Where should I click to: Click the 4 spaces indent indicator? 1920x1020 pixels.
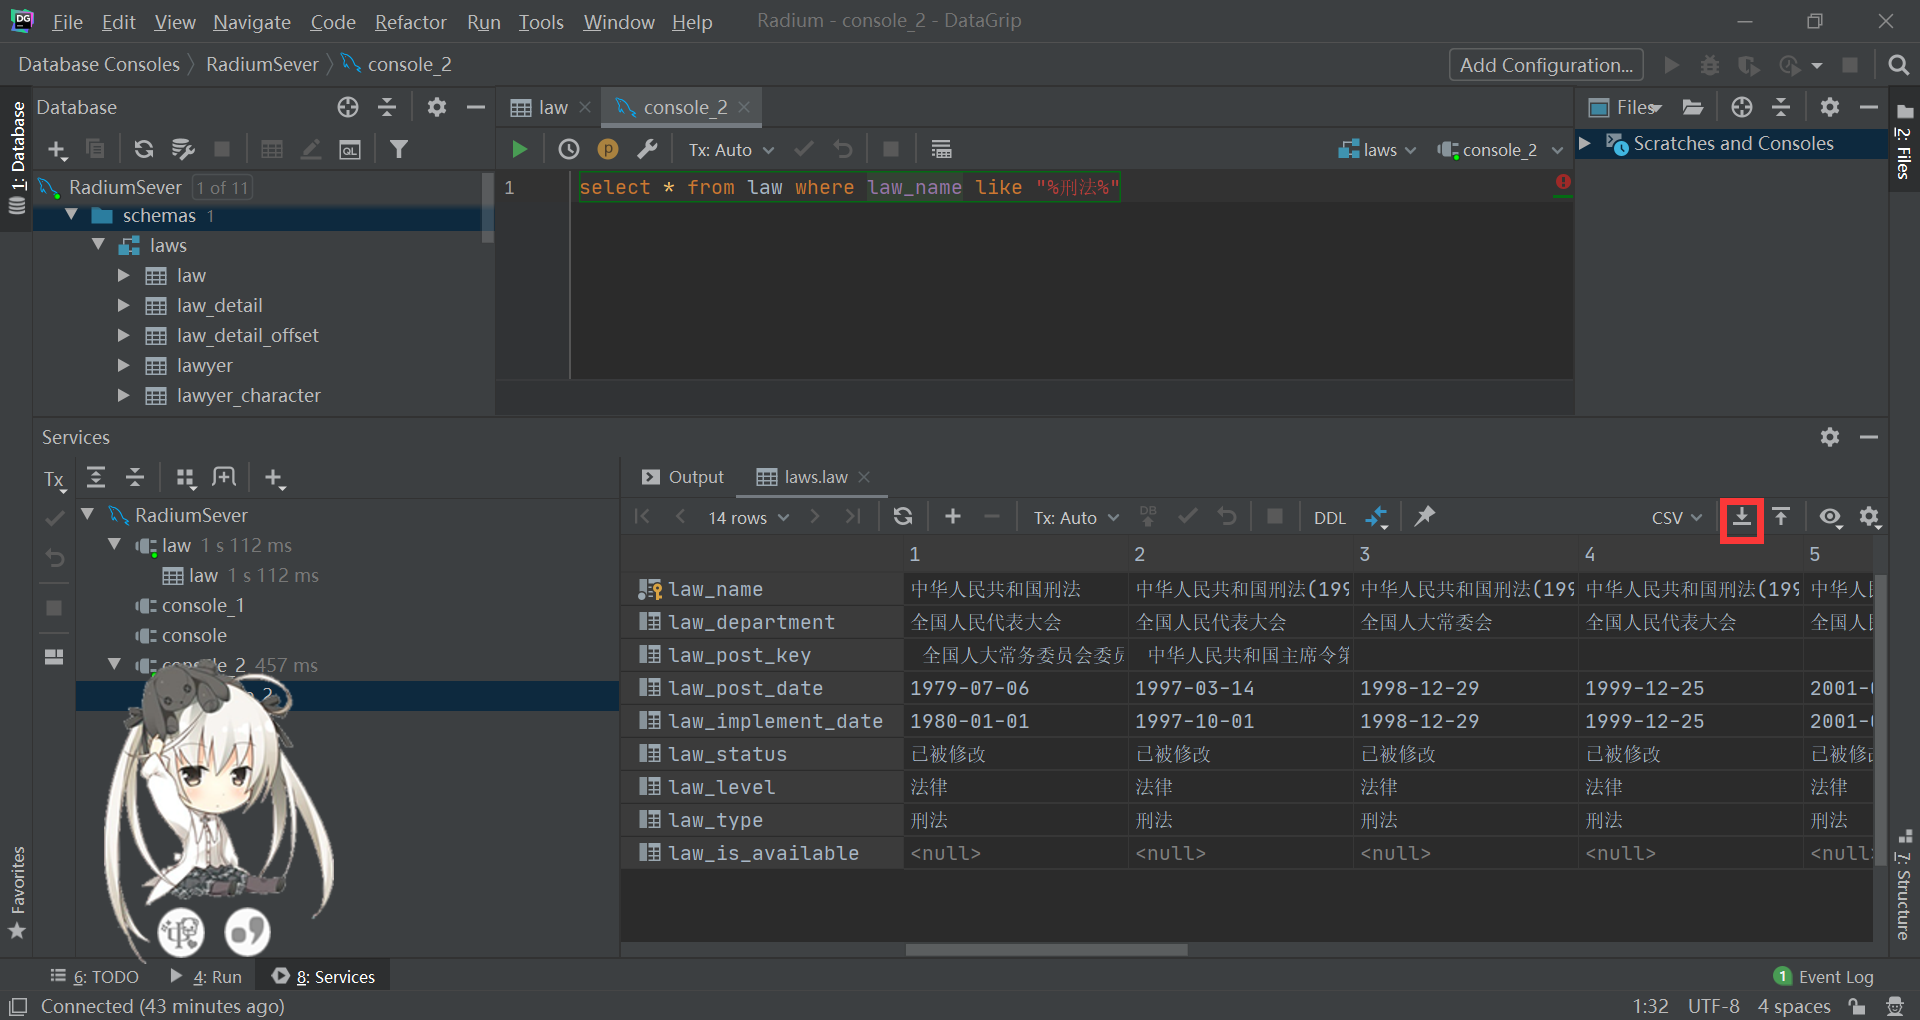tap(1794, 1006)
